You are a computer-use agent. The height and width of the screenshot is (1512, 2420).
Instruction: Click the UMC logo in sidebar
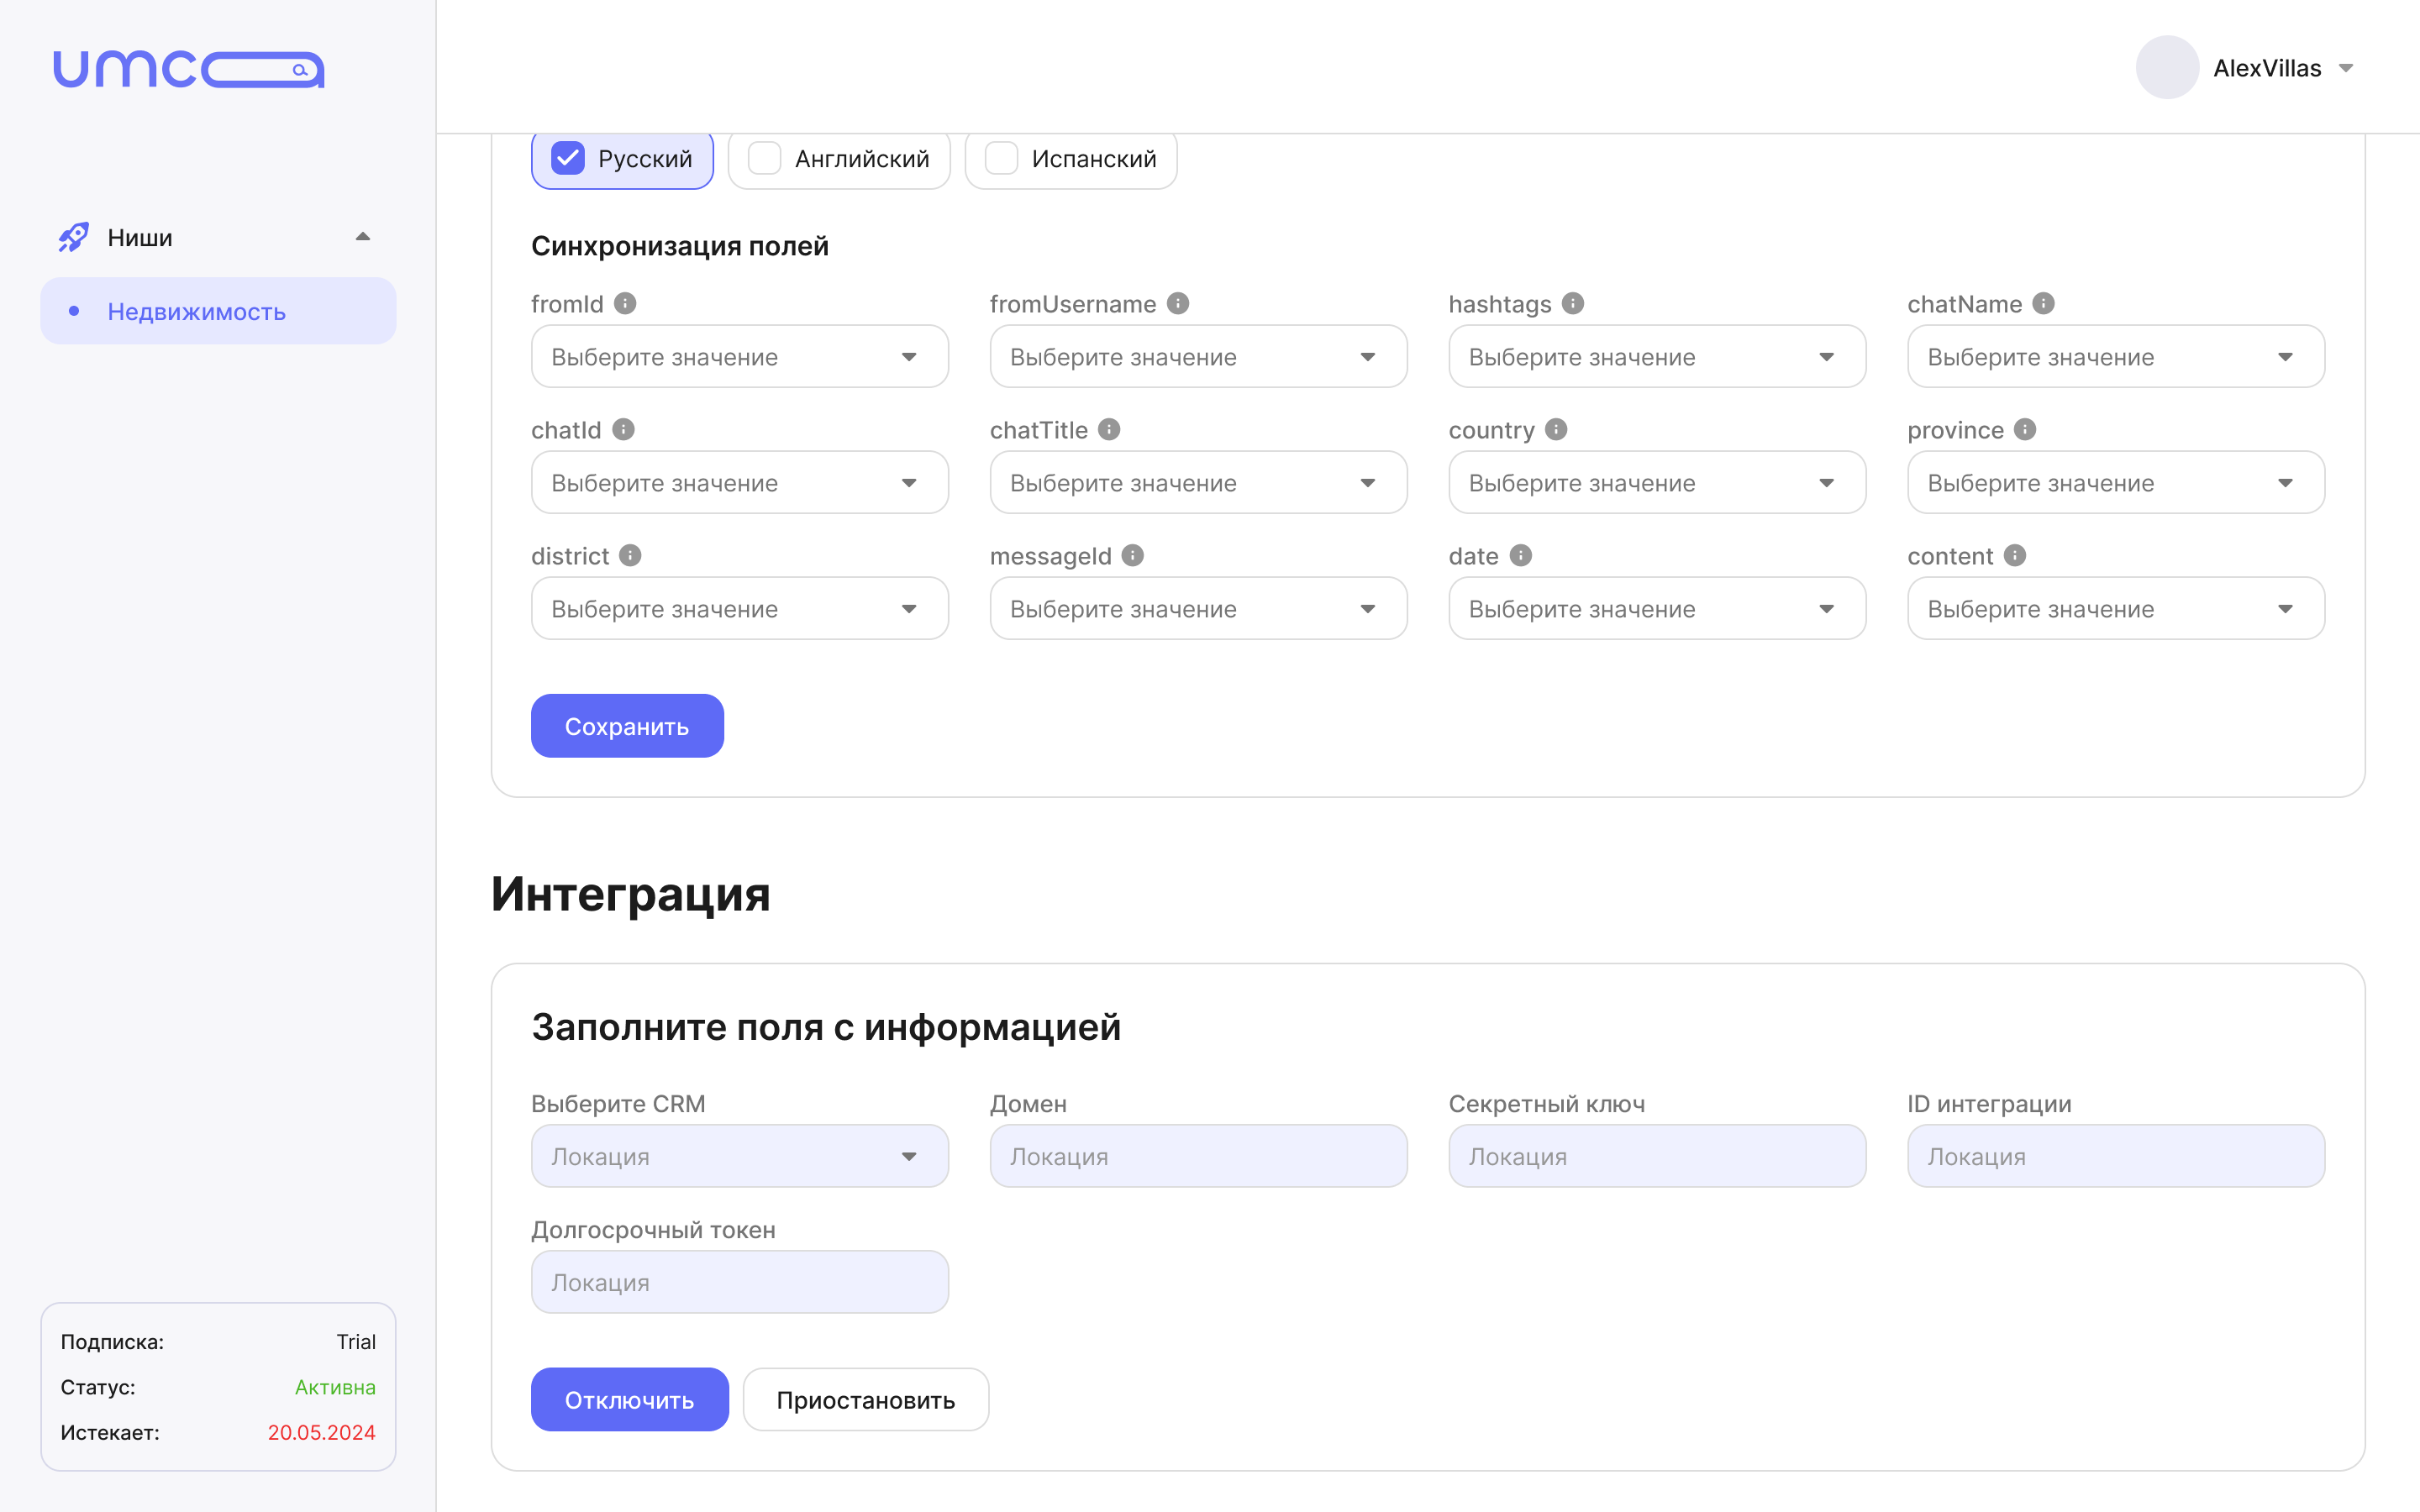pos(188,70)
